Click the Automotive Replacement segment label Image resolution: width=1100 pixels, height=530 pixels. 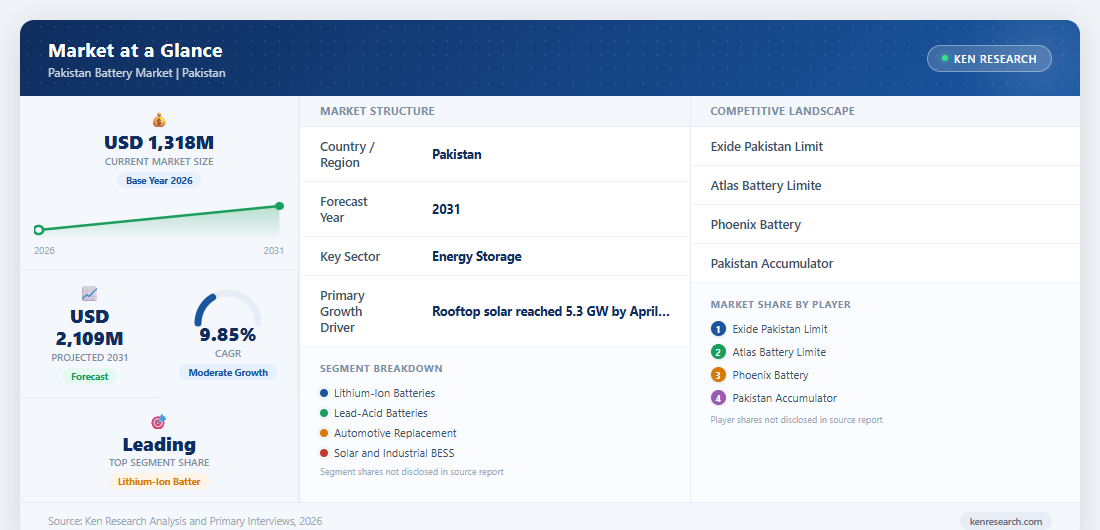tap(395, 433)
